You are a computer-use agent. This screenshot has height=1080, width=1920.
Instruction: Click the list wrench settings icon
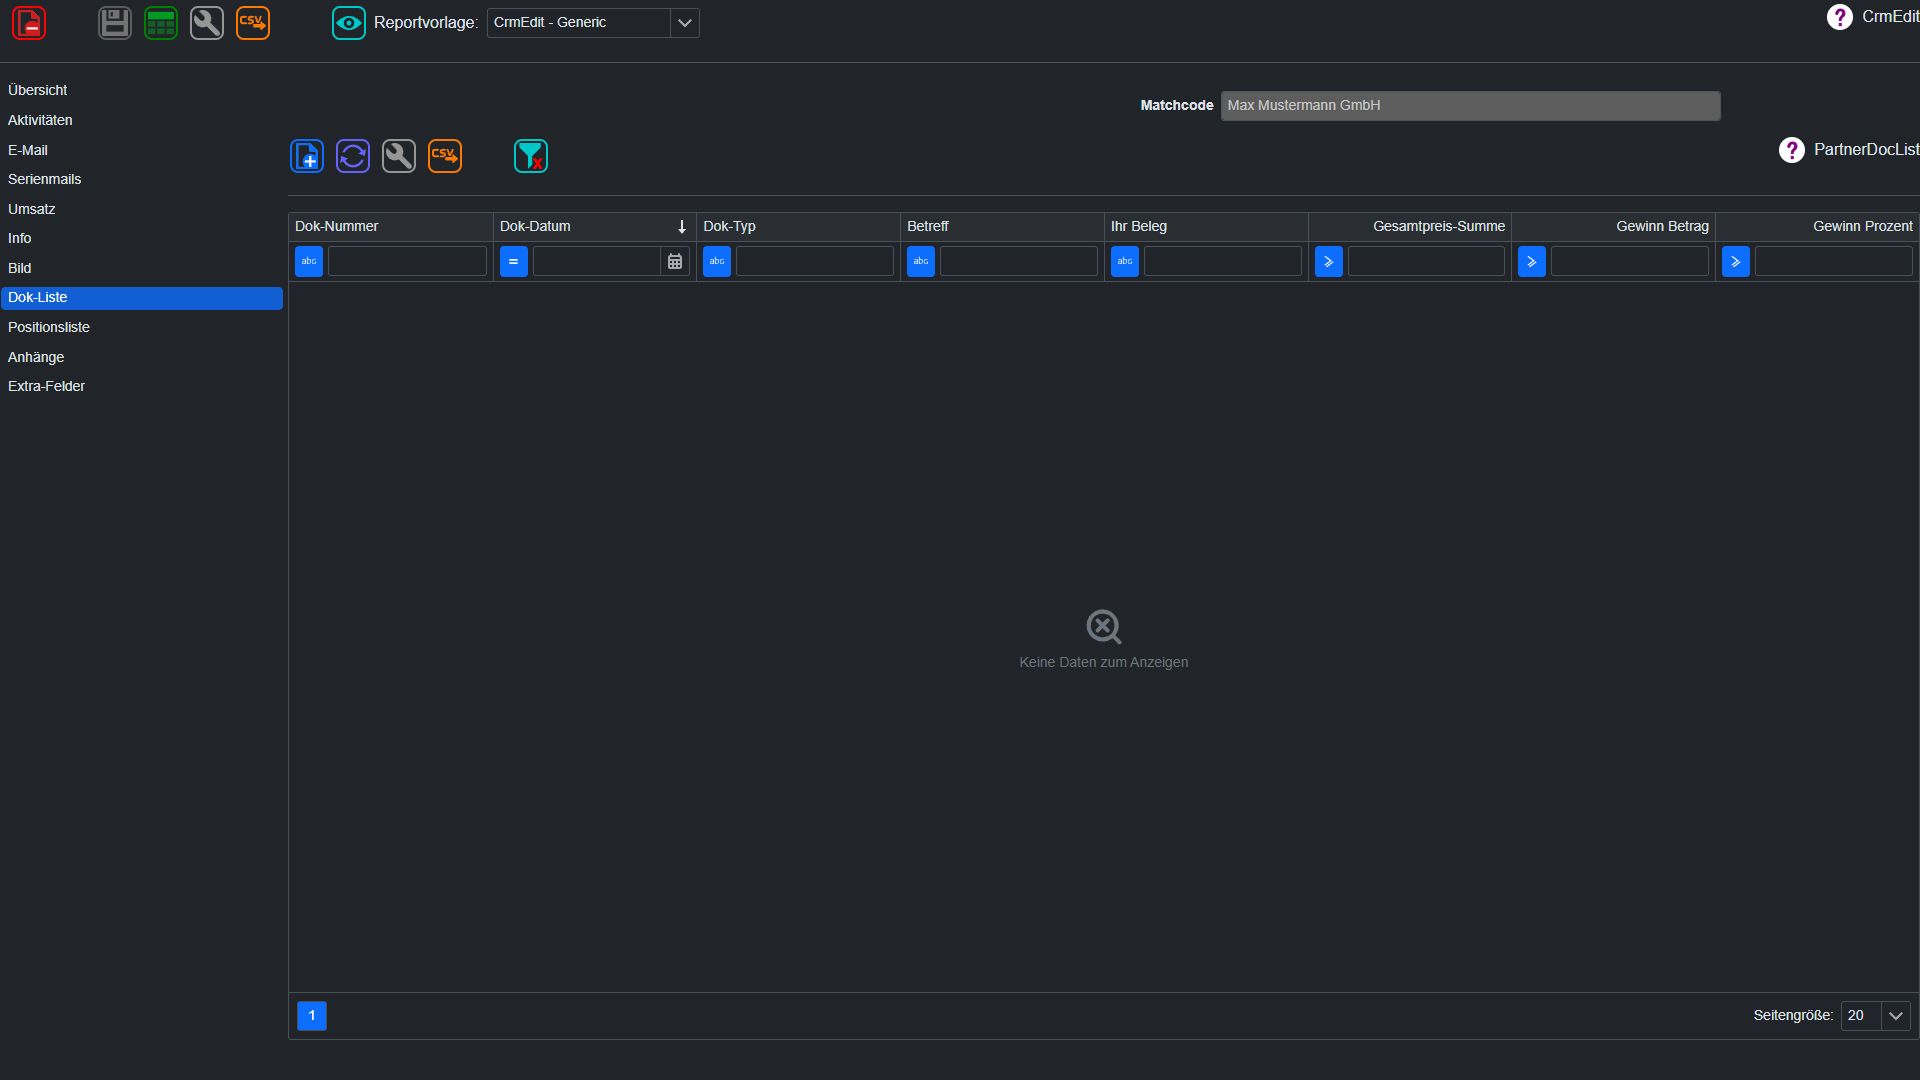coord(399,156)
